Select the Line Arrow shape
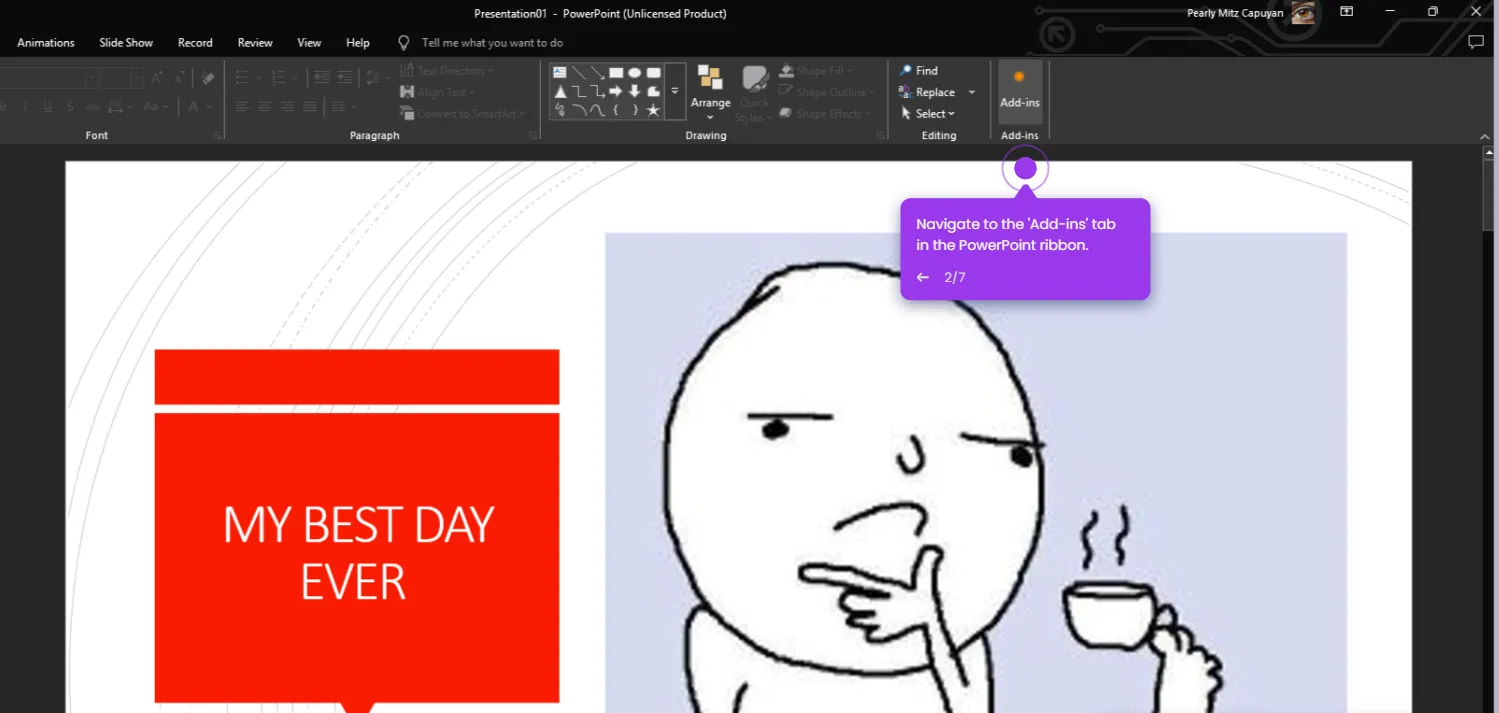 tap(597, 72)
